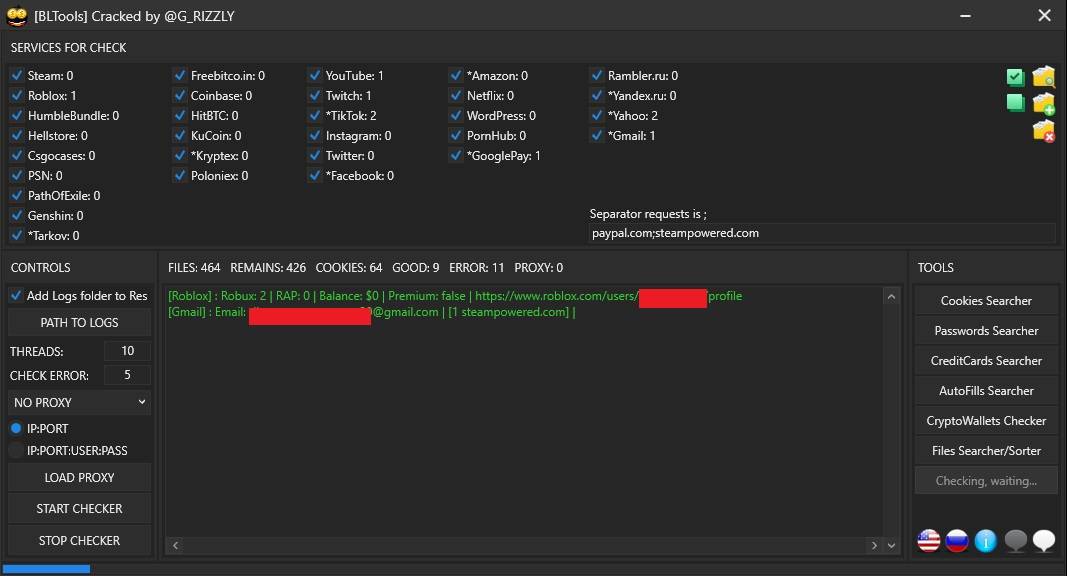
Task: Click the plain green deselect-all square icon
Action: pos(1015,103)
